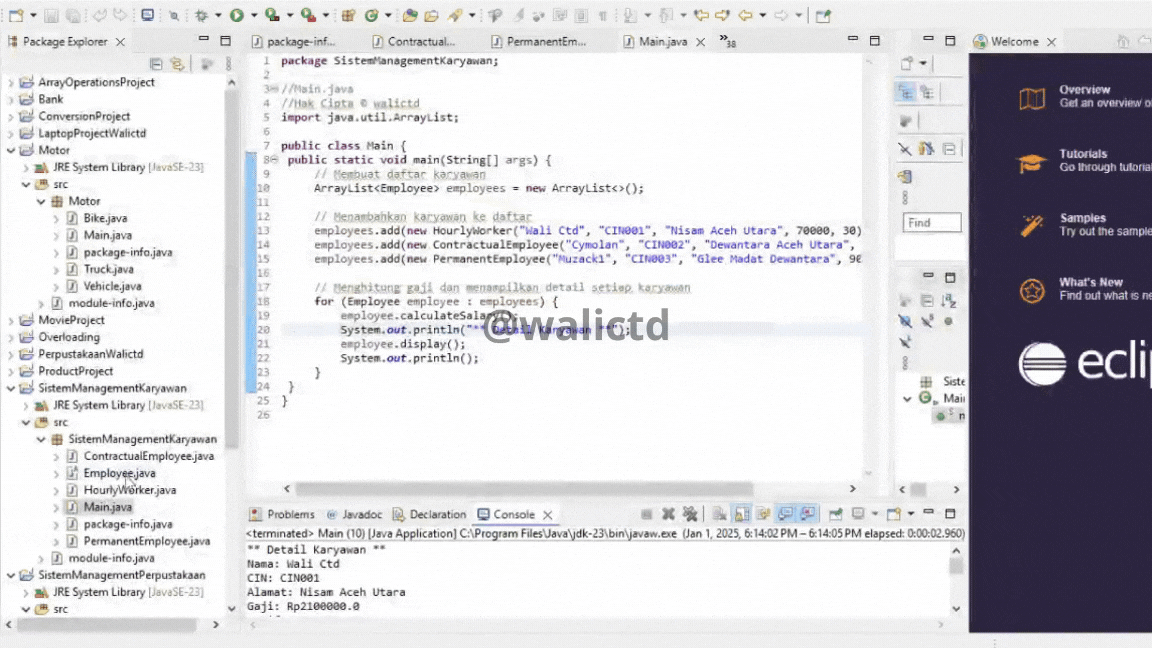Image resolution: width=1152 pixels, height=648 pixels.
Task: Click the Sort alphabetically icon in Outline
Action: [948, 300]
